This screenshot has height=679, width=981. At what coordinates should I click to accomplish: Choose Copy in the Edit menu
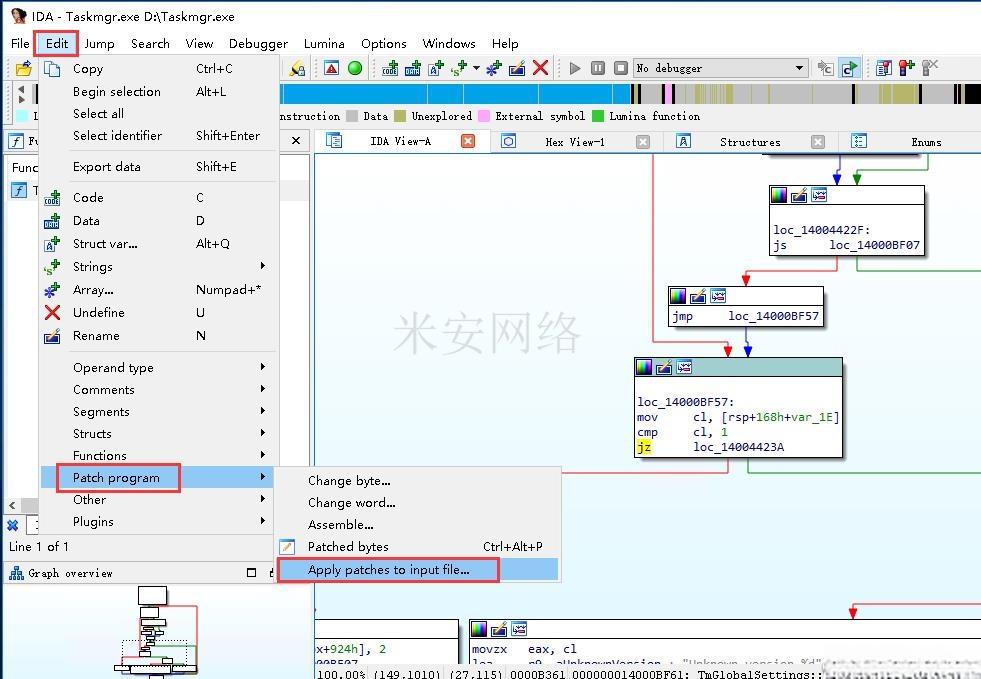tap(160, 69)
